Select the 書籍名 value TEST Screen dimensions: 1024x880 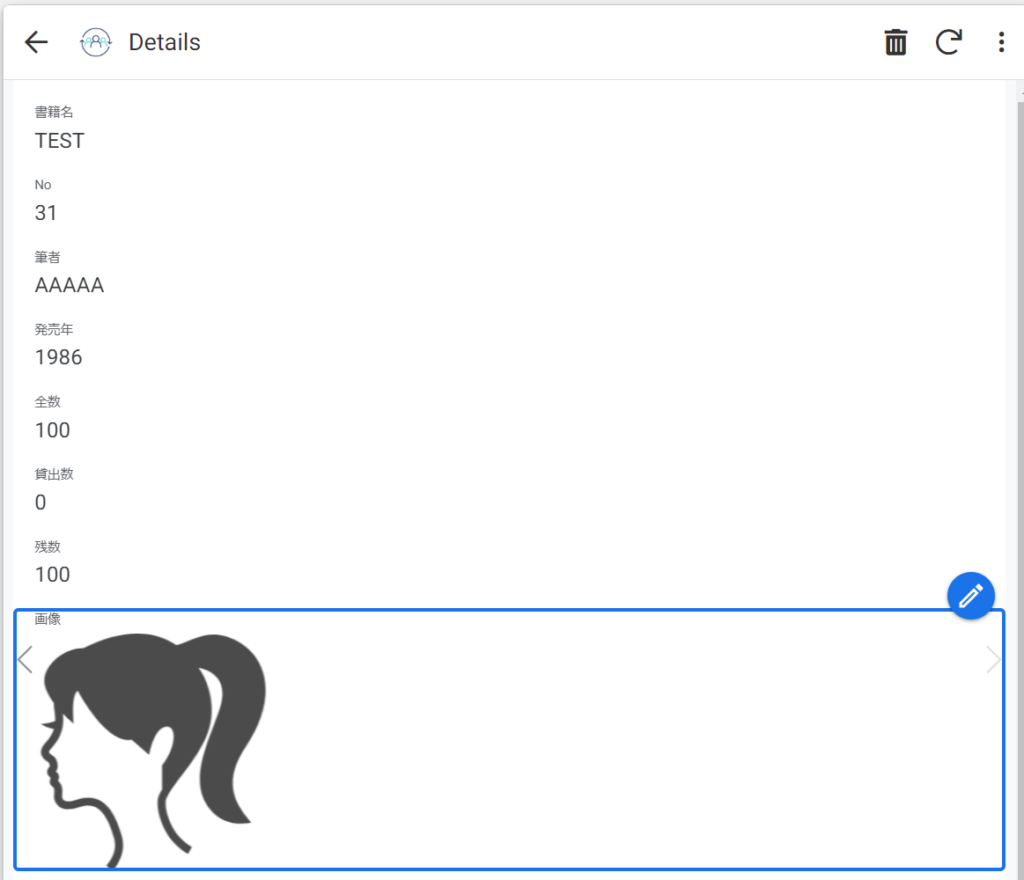pos(59,141)
